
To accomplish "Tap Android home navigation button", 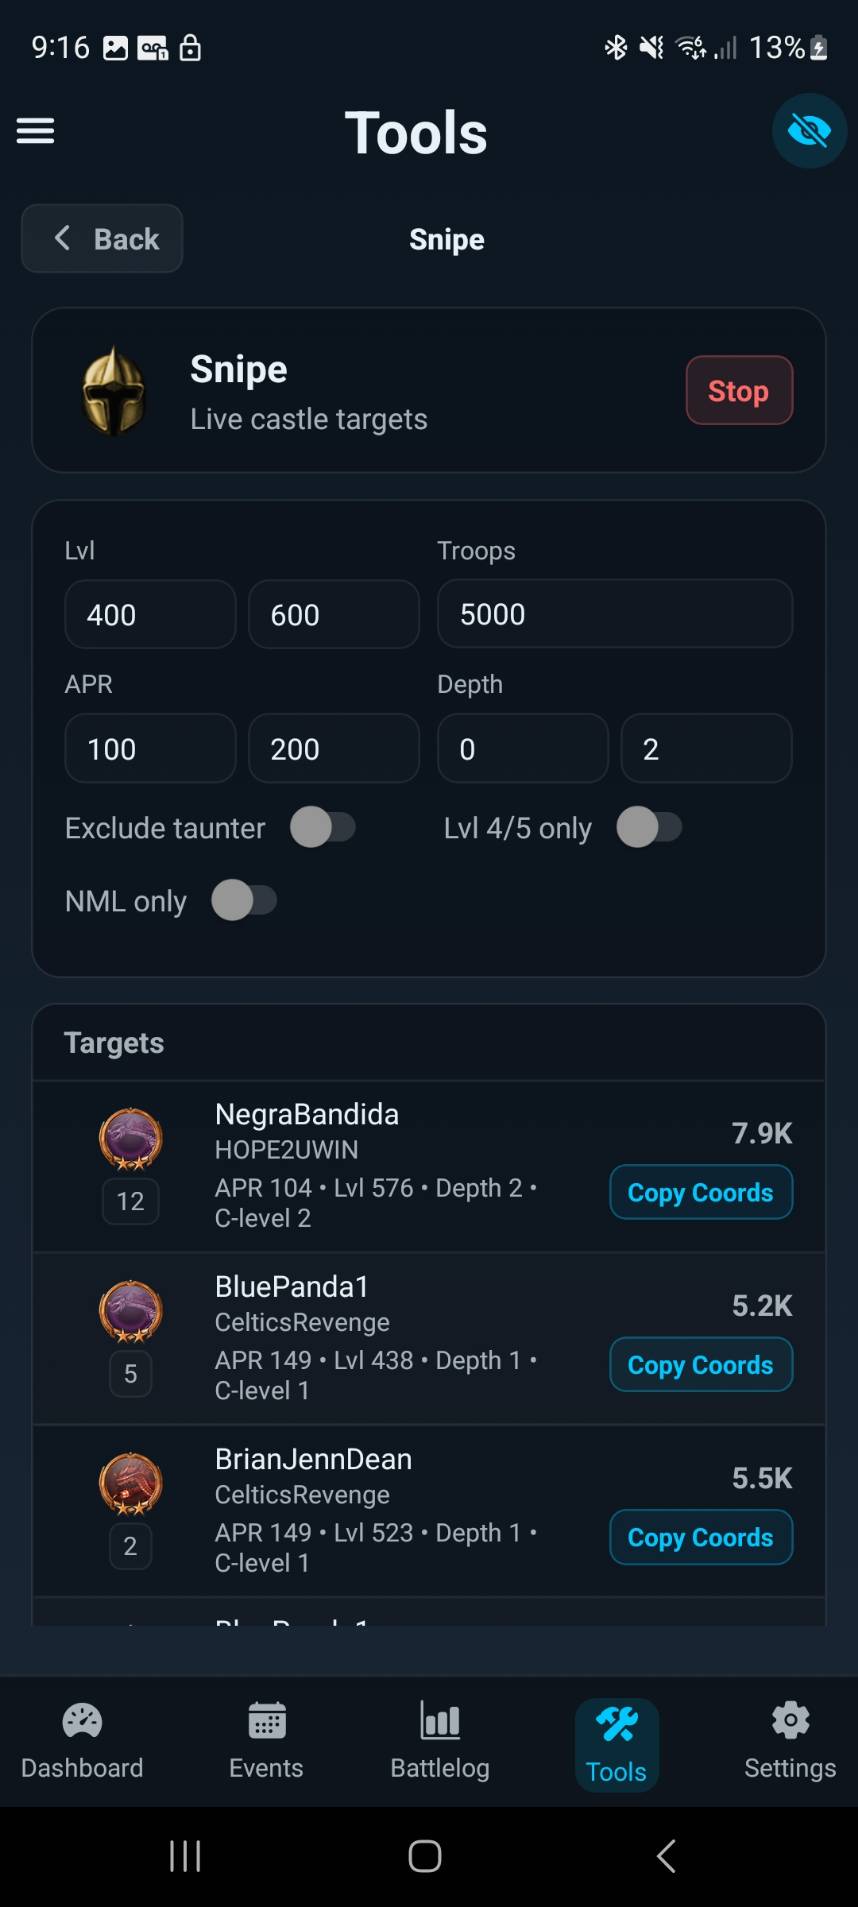I will pyautogui.click(x=425, y=1856).
